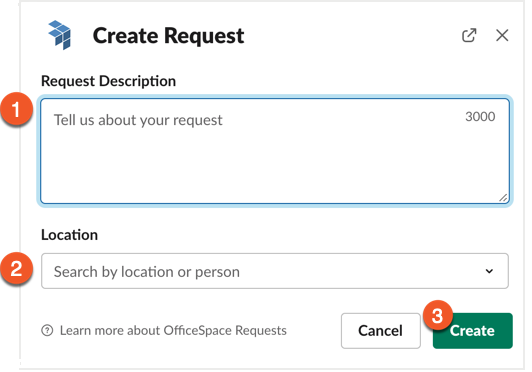Click the Location field label
This screenshot has height=372, width=532.
70,235
